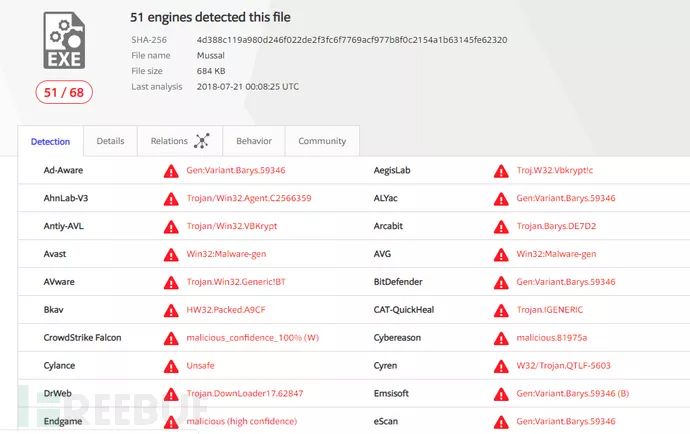Click the EXE file type icon
690x434 pixels.
pos(64,40)
